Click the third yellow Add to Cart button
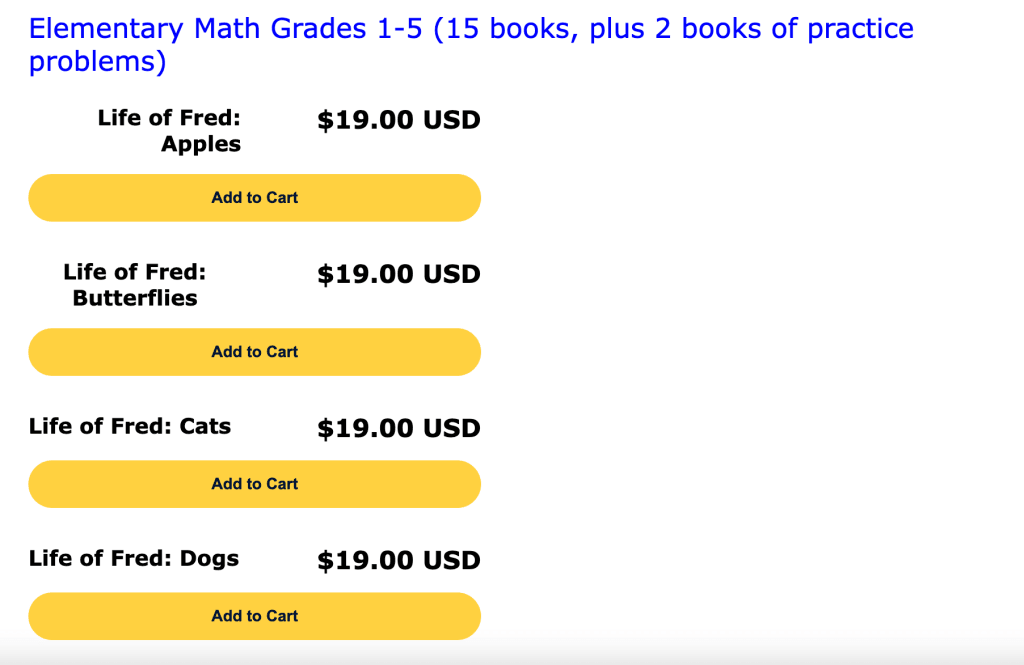 click(254, 483)
